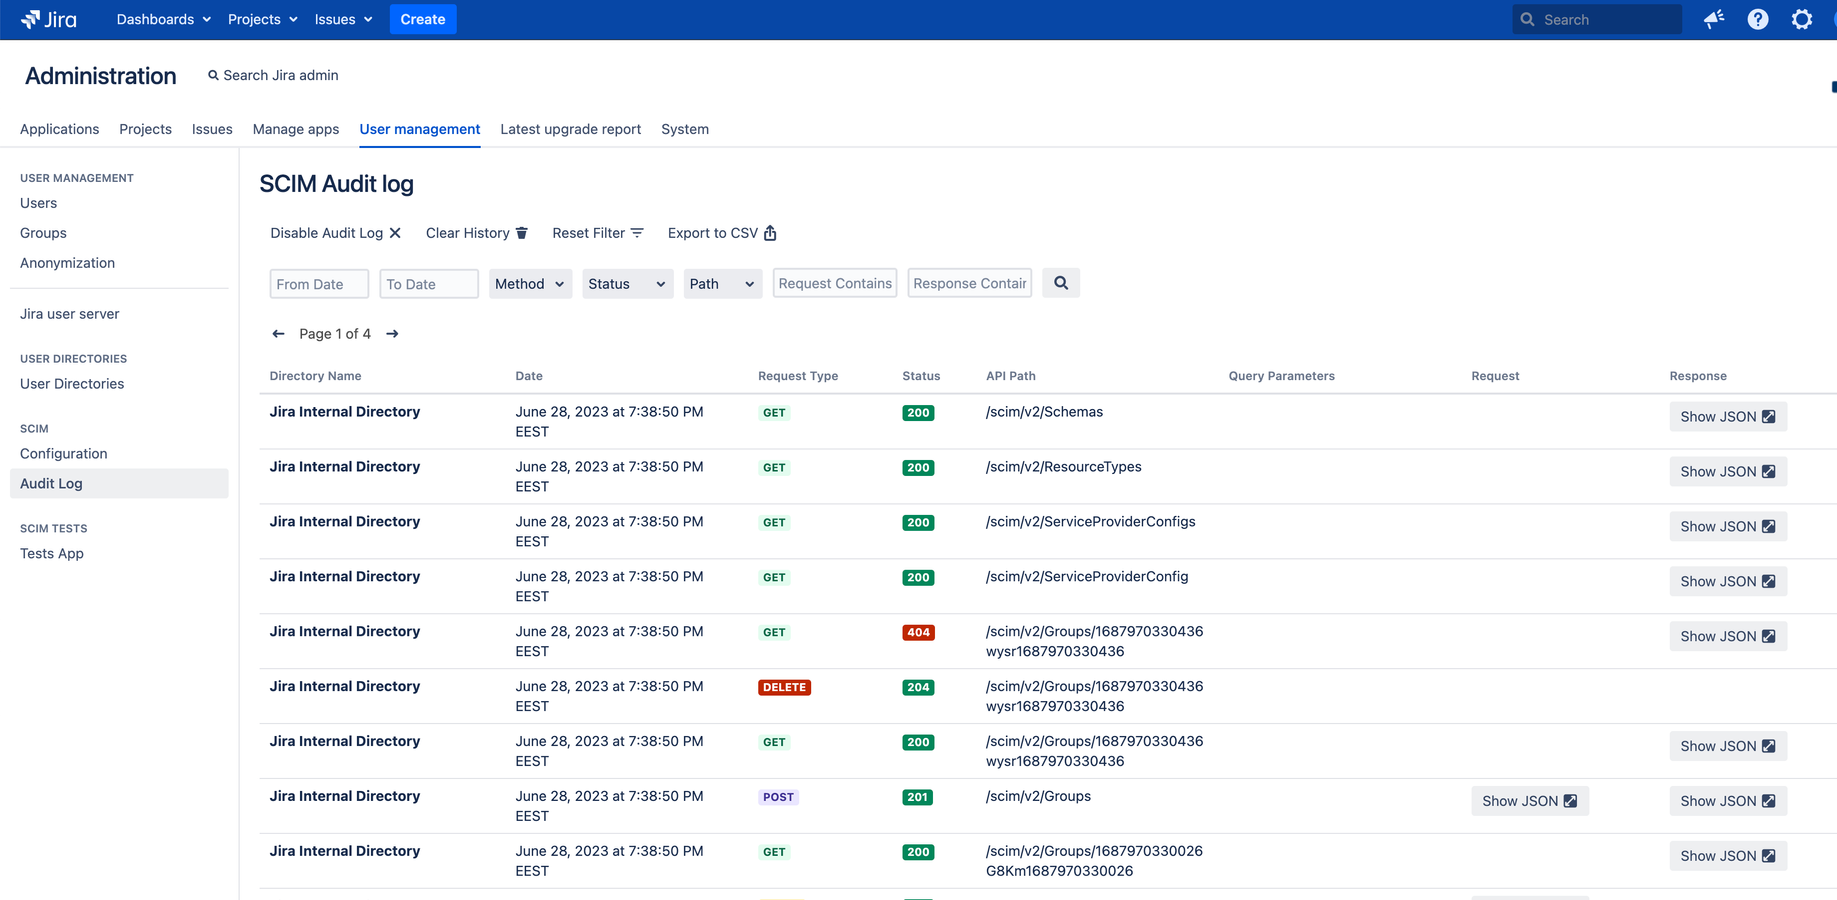Show response JSON for POST /scim/v2/Groups
1837x900 pixels.
(x=1728, y=801)
